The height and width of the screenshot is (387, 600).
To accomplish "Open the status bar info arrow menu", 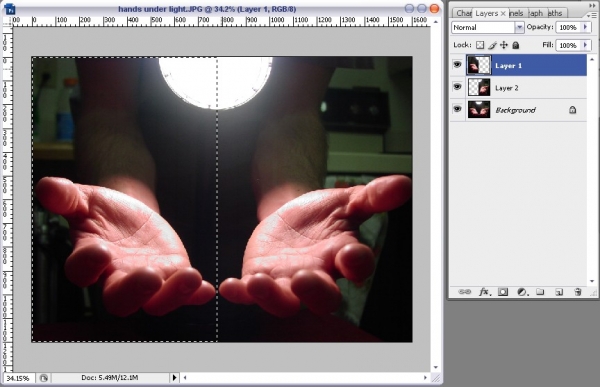I will click(x=174, y=377).
